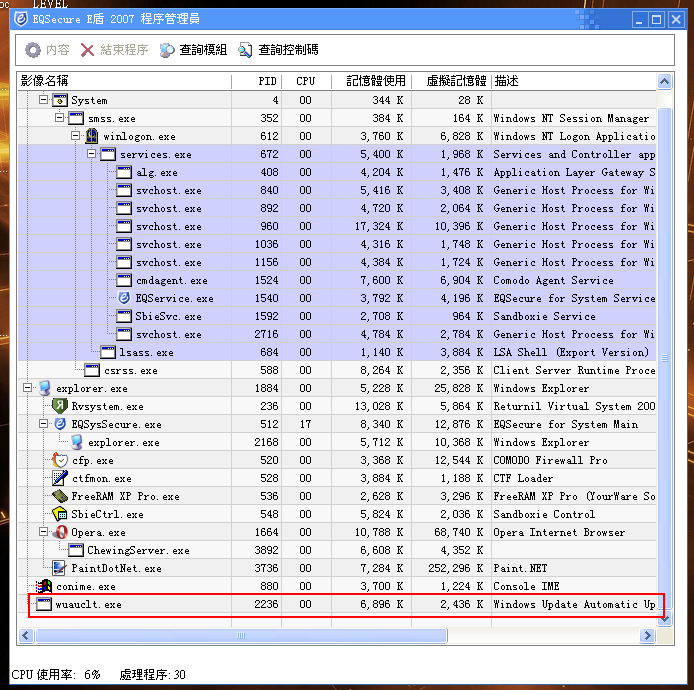Click the Rvsystem.exe green shield icon

pyautogui.click(x=60, y=406)
